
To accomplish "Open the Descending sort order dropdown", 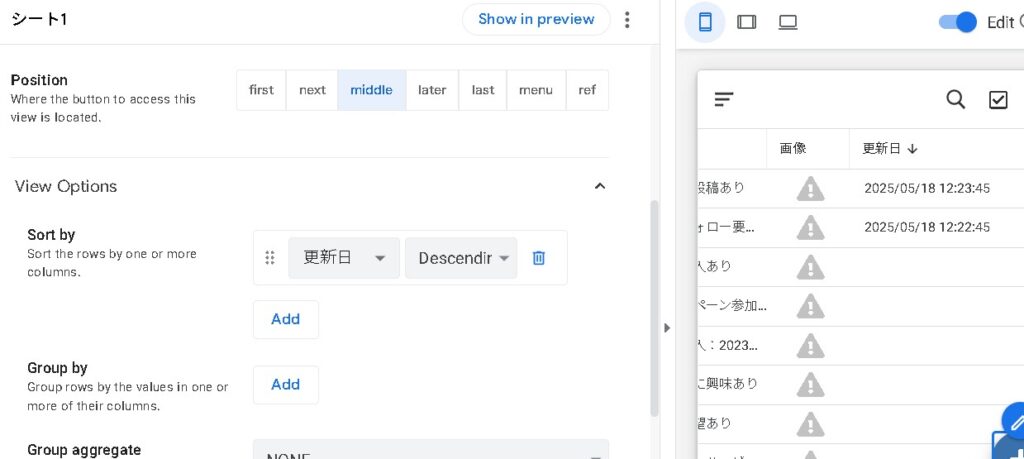I will click(x=461, y=258).
